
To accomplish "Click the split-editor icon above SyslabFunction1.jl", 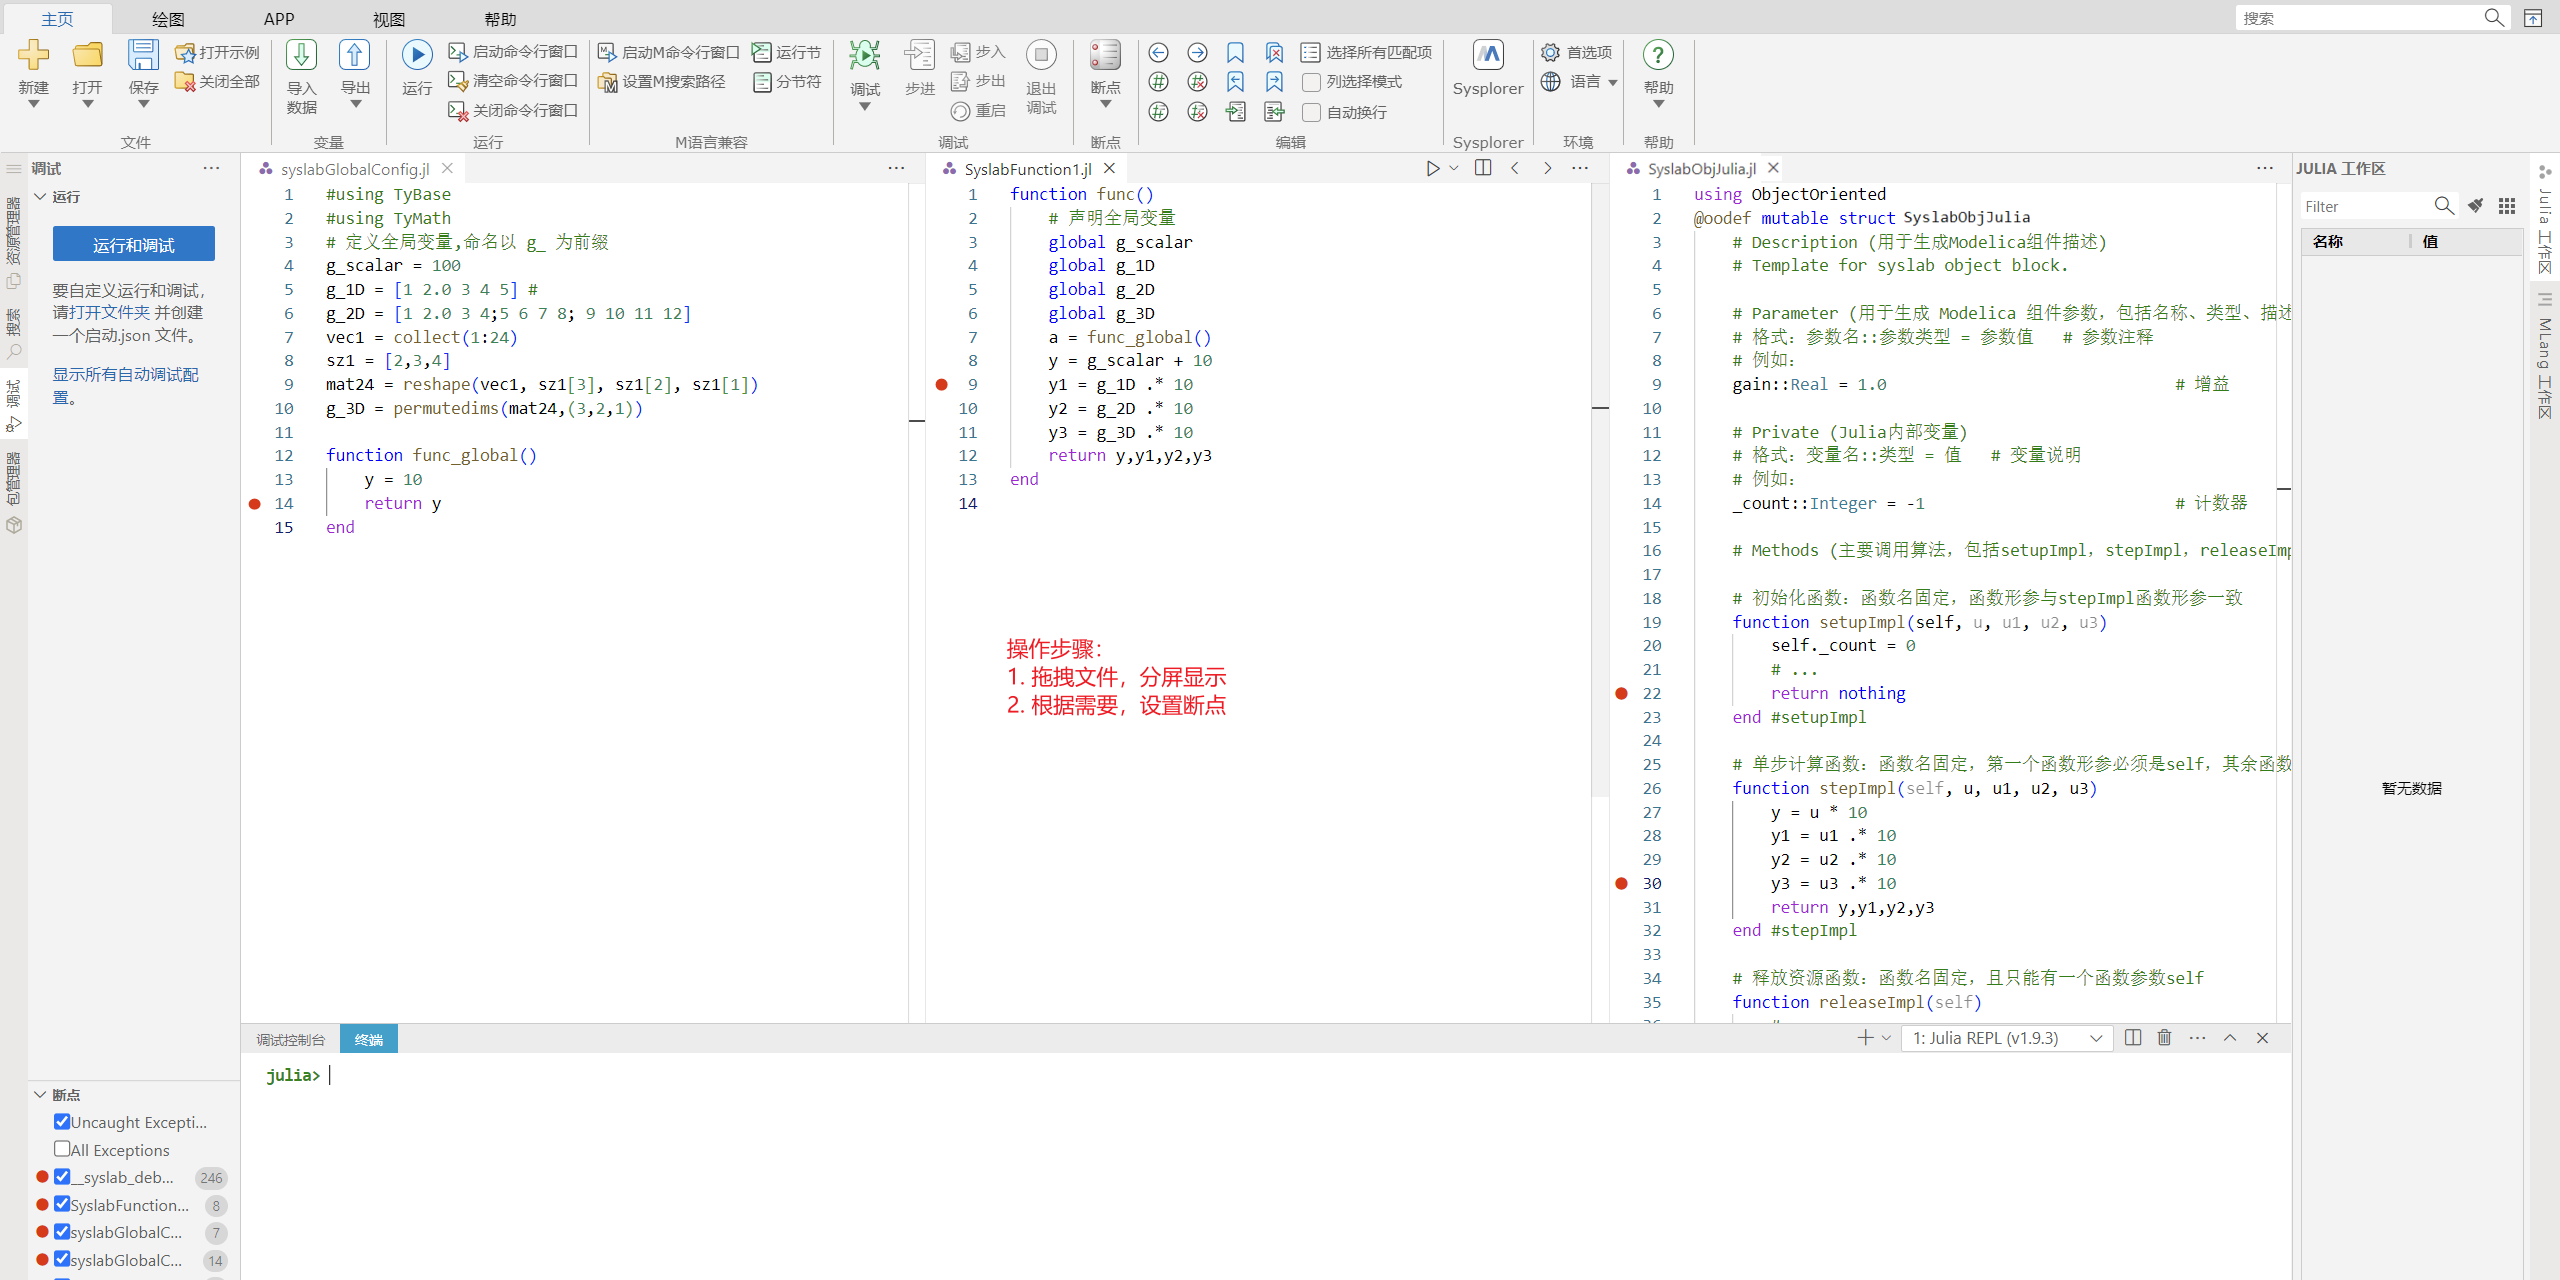I will point(1483,168).
